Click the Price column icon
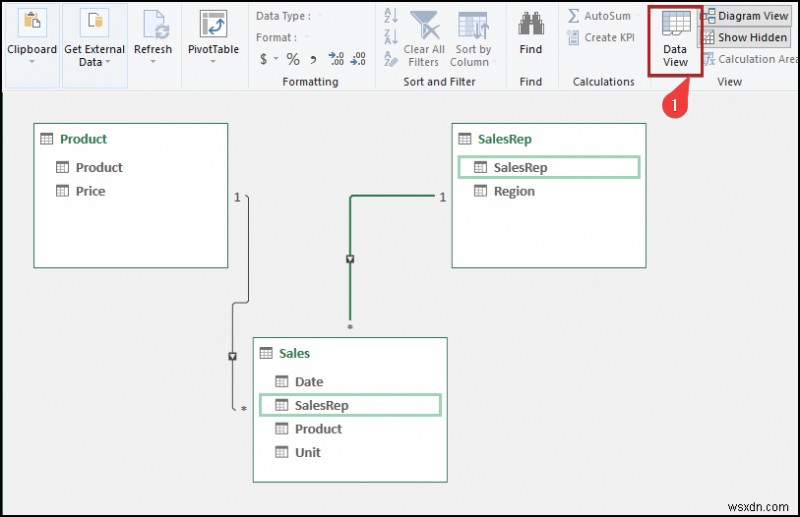 tap(62, 191)
